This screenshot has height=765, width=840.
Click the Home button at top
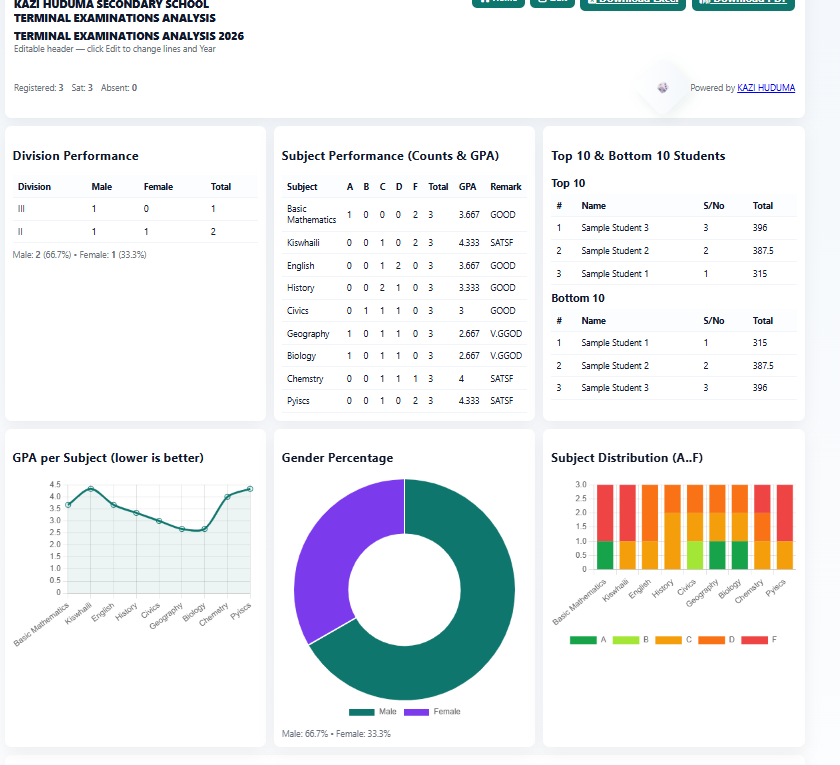(x=498, y=3)
